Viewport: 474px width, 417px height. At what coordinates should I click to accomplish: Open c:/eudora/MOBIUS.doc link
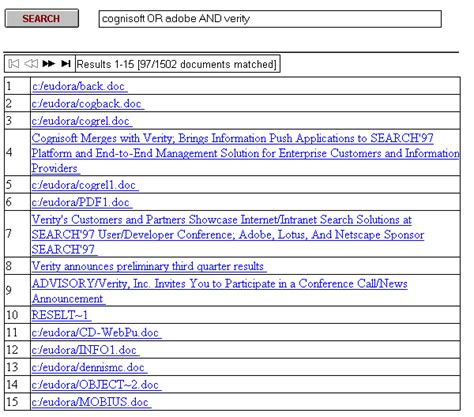click(x=91, y=402)
